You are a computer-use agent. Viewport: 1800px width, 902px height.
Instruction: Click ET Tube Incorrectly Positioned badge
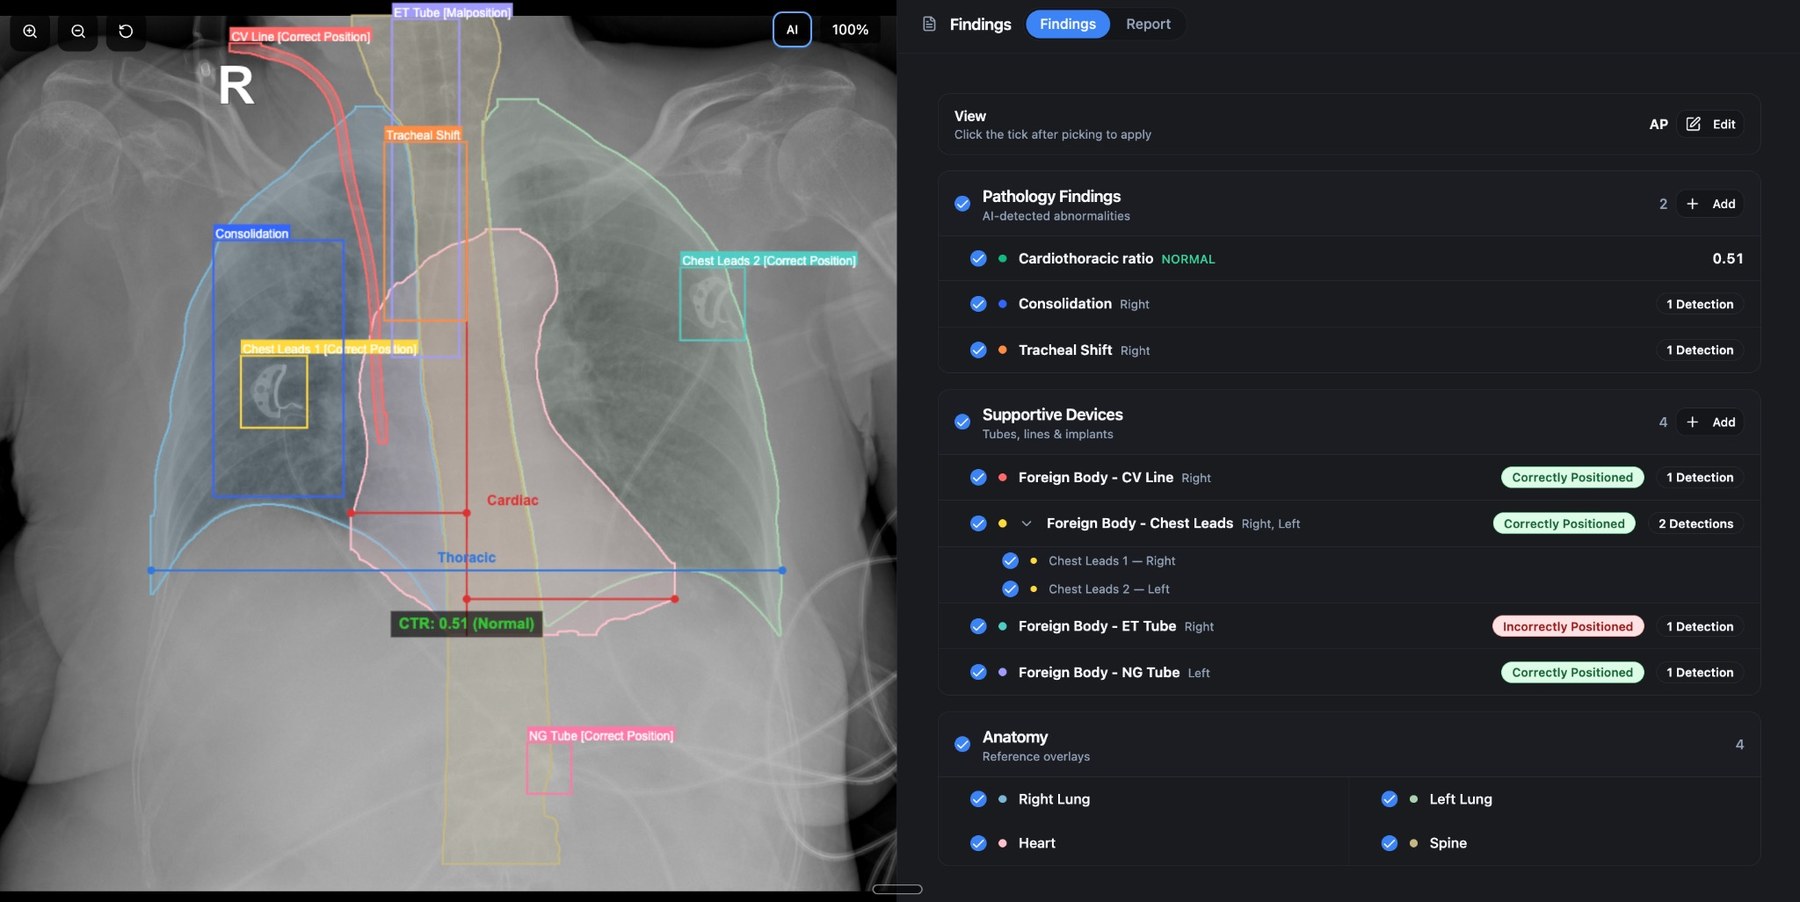1567,626
